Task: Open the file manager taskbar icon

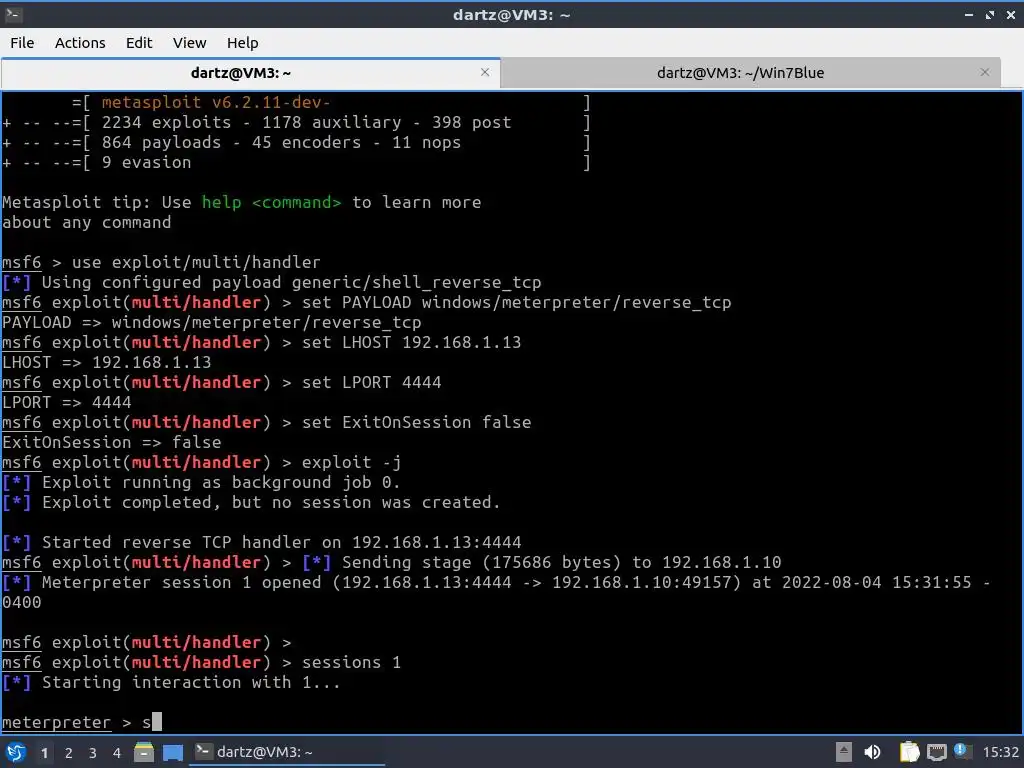Action: point(144,752)
